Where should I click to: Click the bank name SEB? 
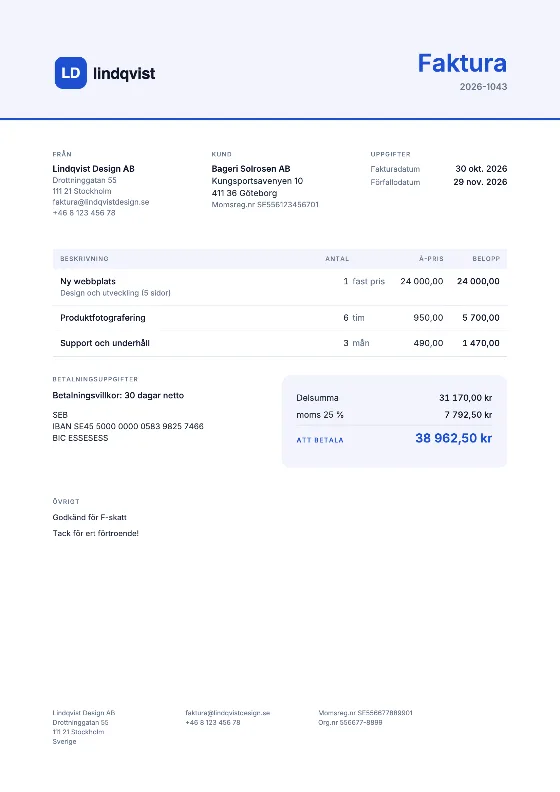60,415
